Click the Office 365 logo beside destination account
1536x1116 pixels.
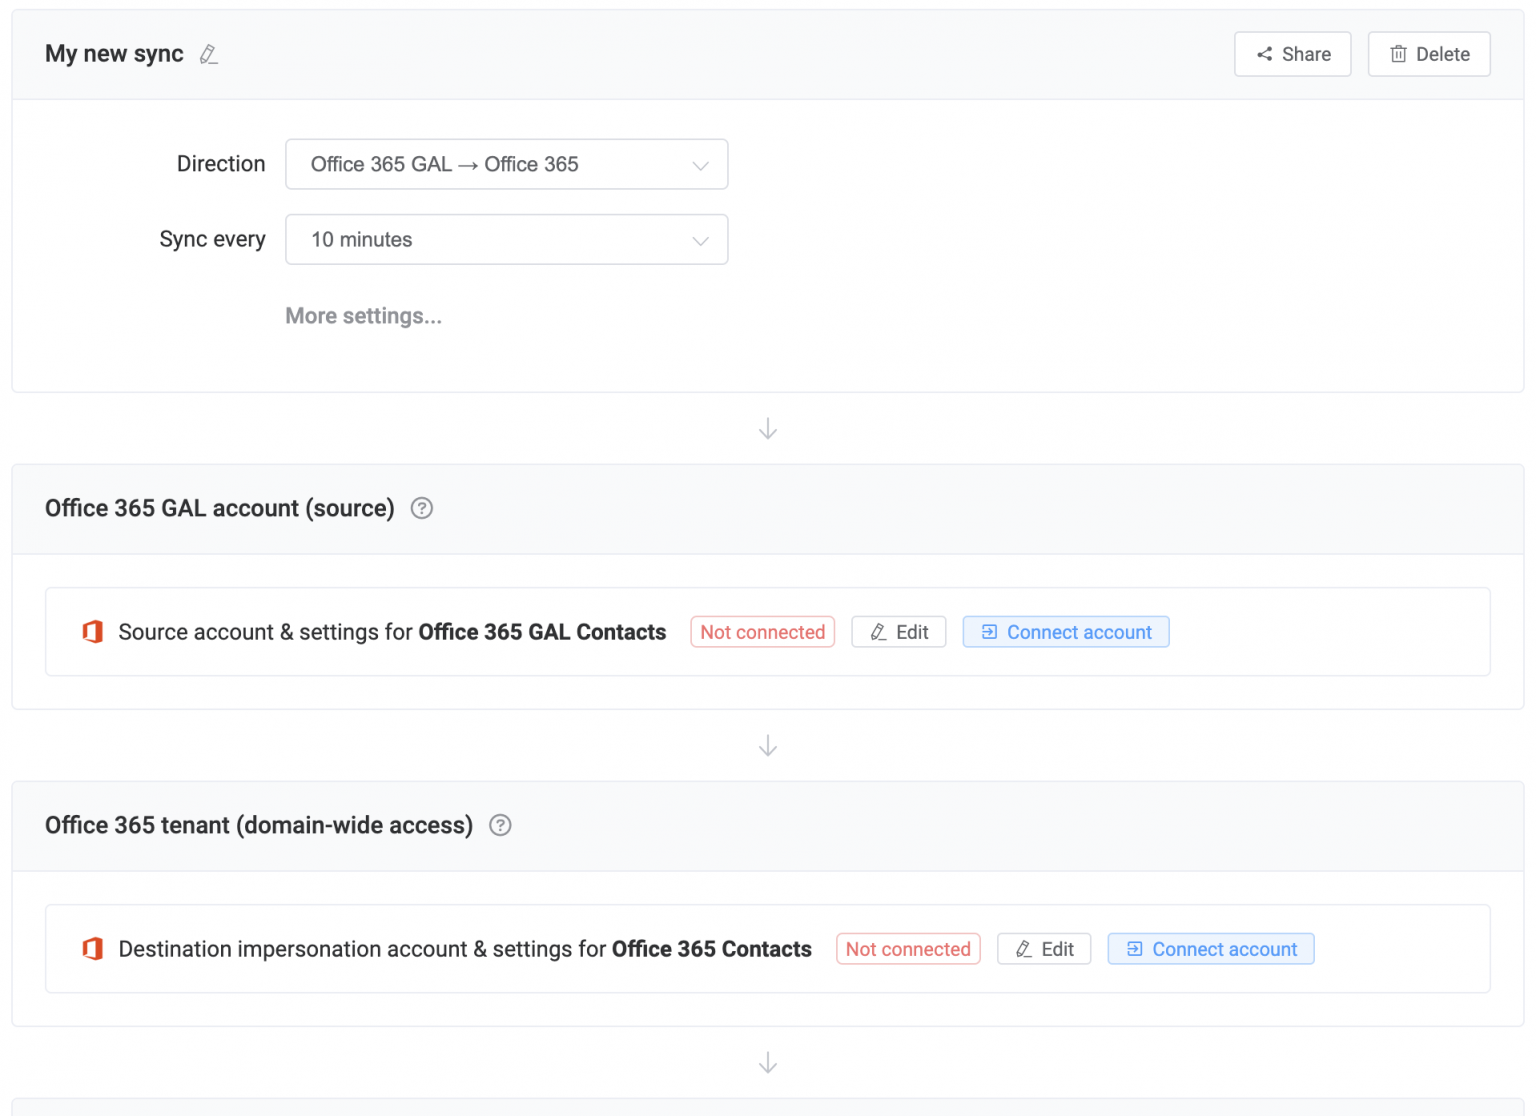[92, 948]
